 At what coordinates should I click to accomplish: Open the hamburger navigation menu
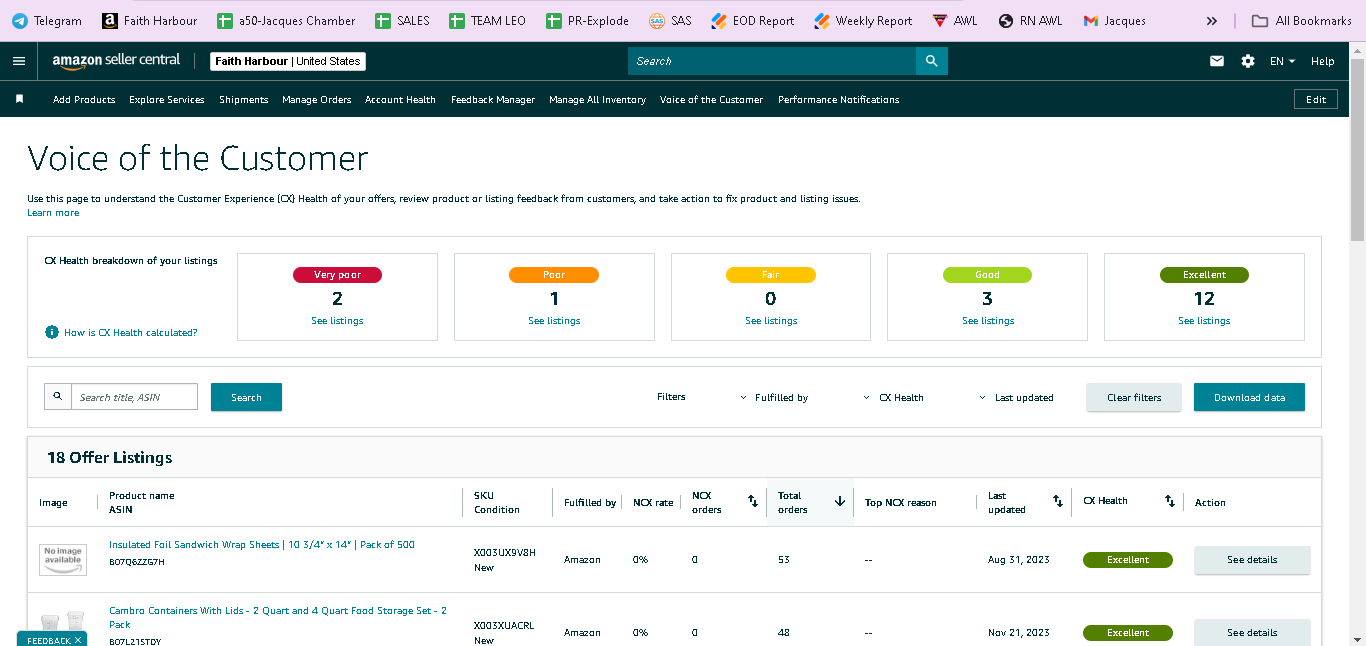[19, 61]
